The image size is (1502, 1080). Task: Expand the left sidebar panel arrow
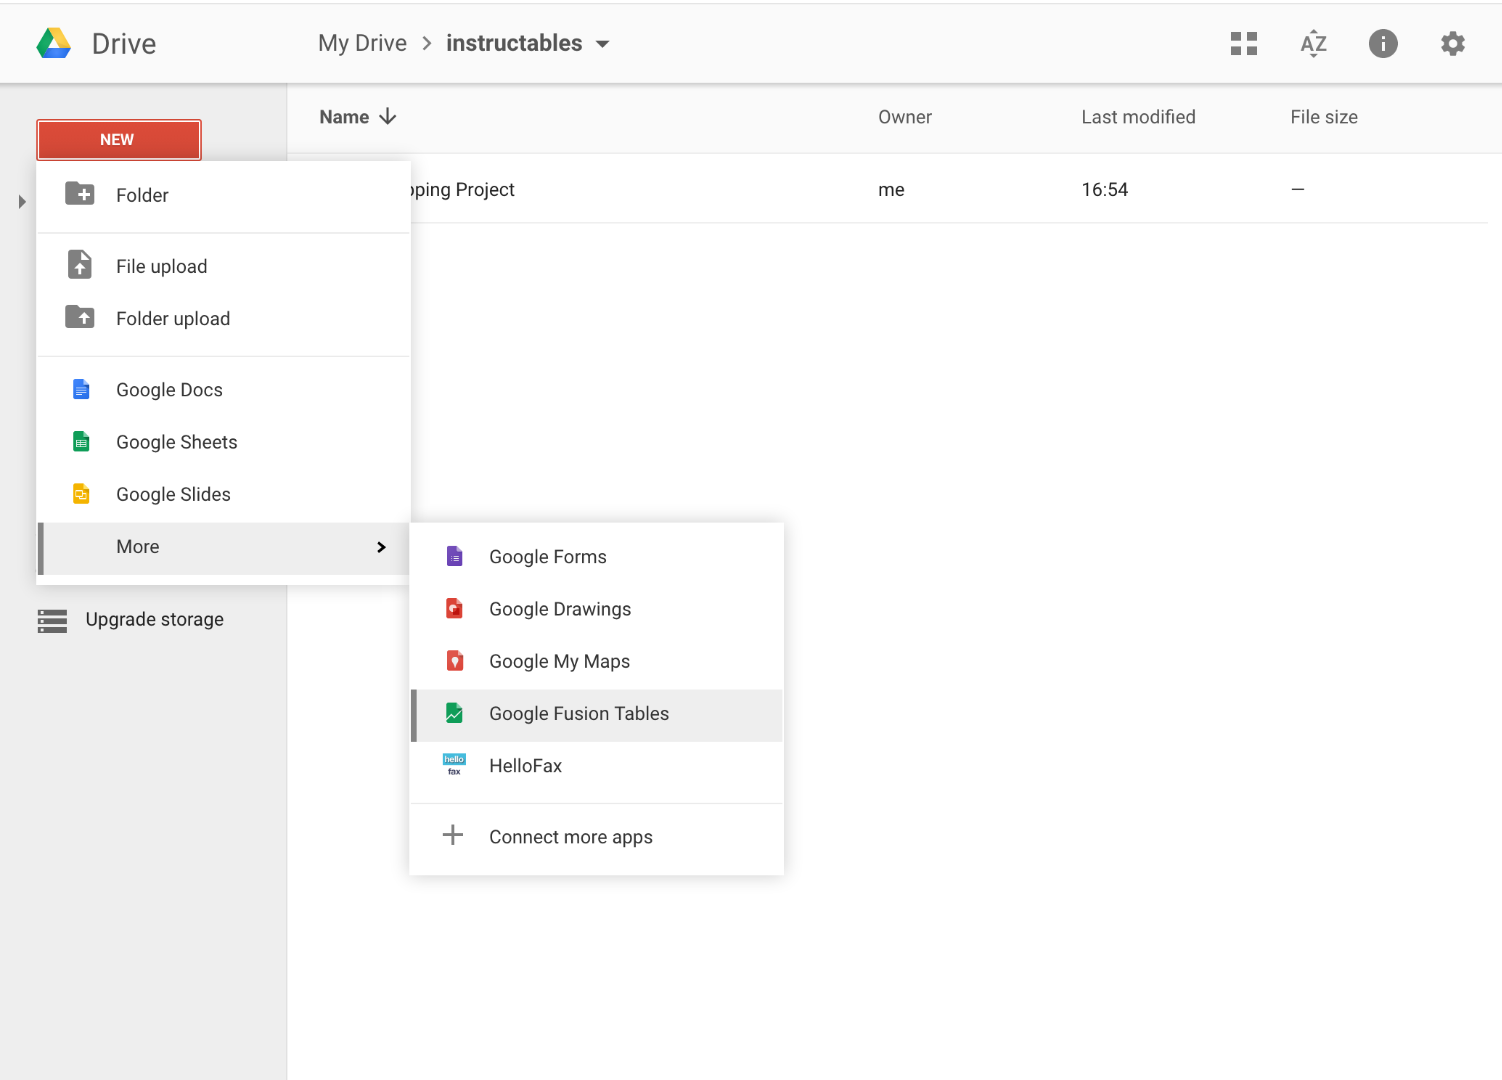(21, 201)
